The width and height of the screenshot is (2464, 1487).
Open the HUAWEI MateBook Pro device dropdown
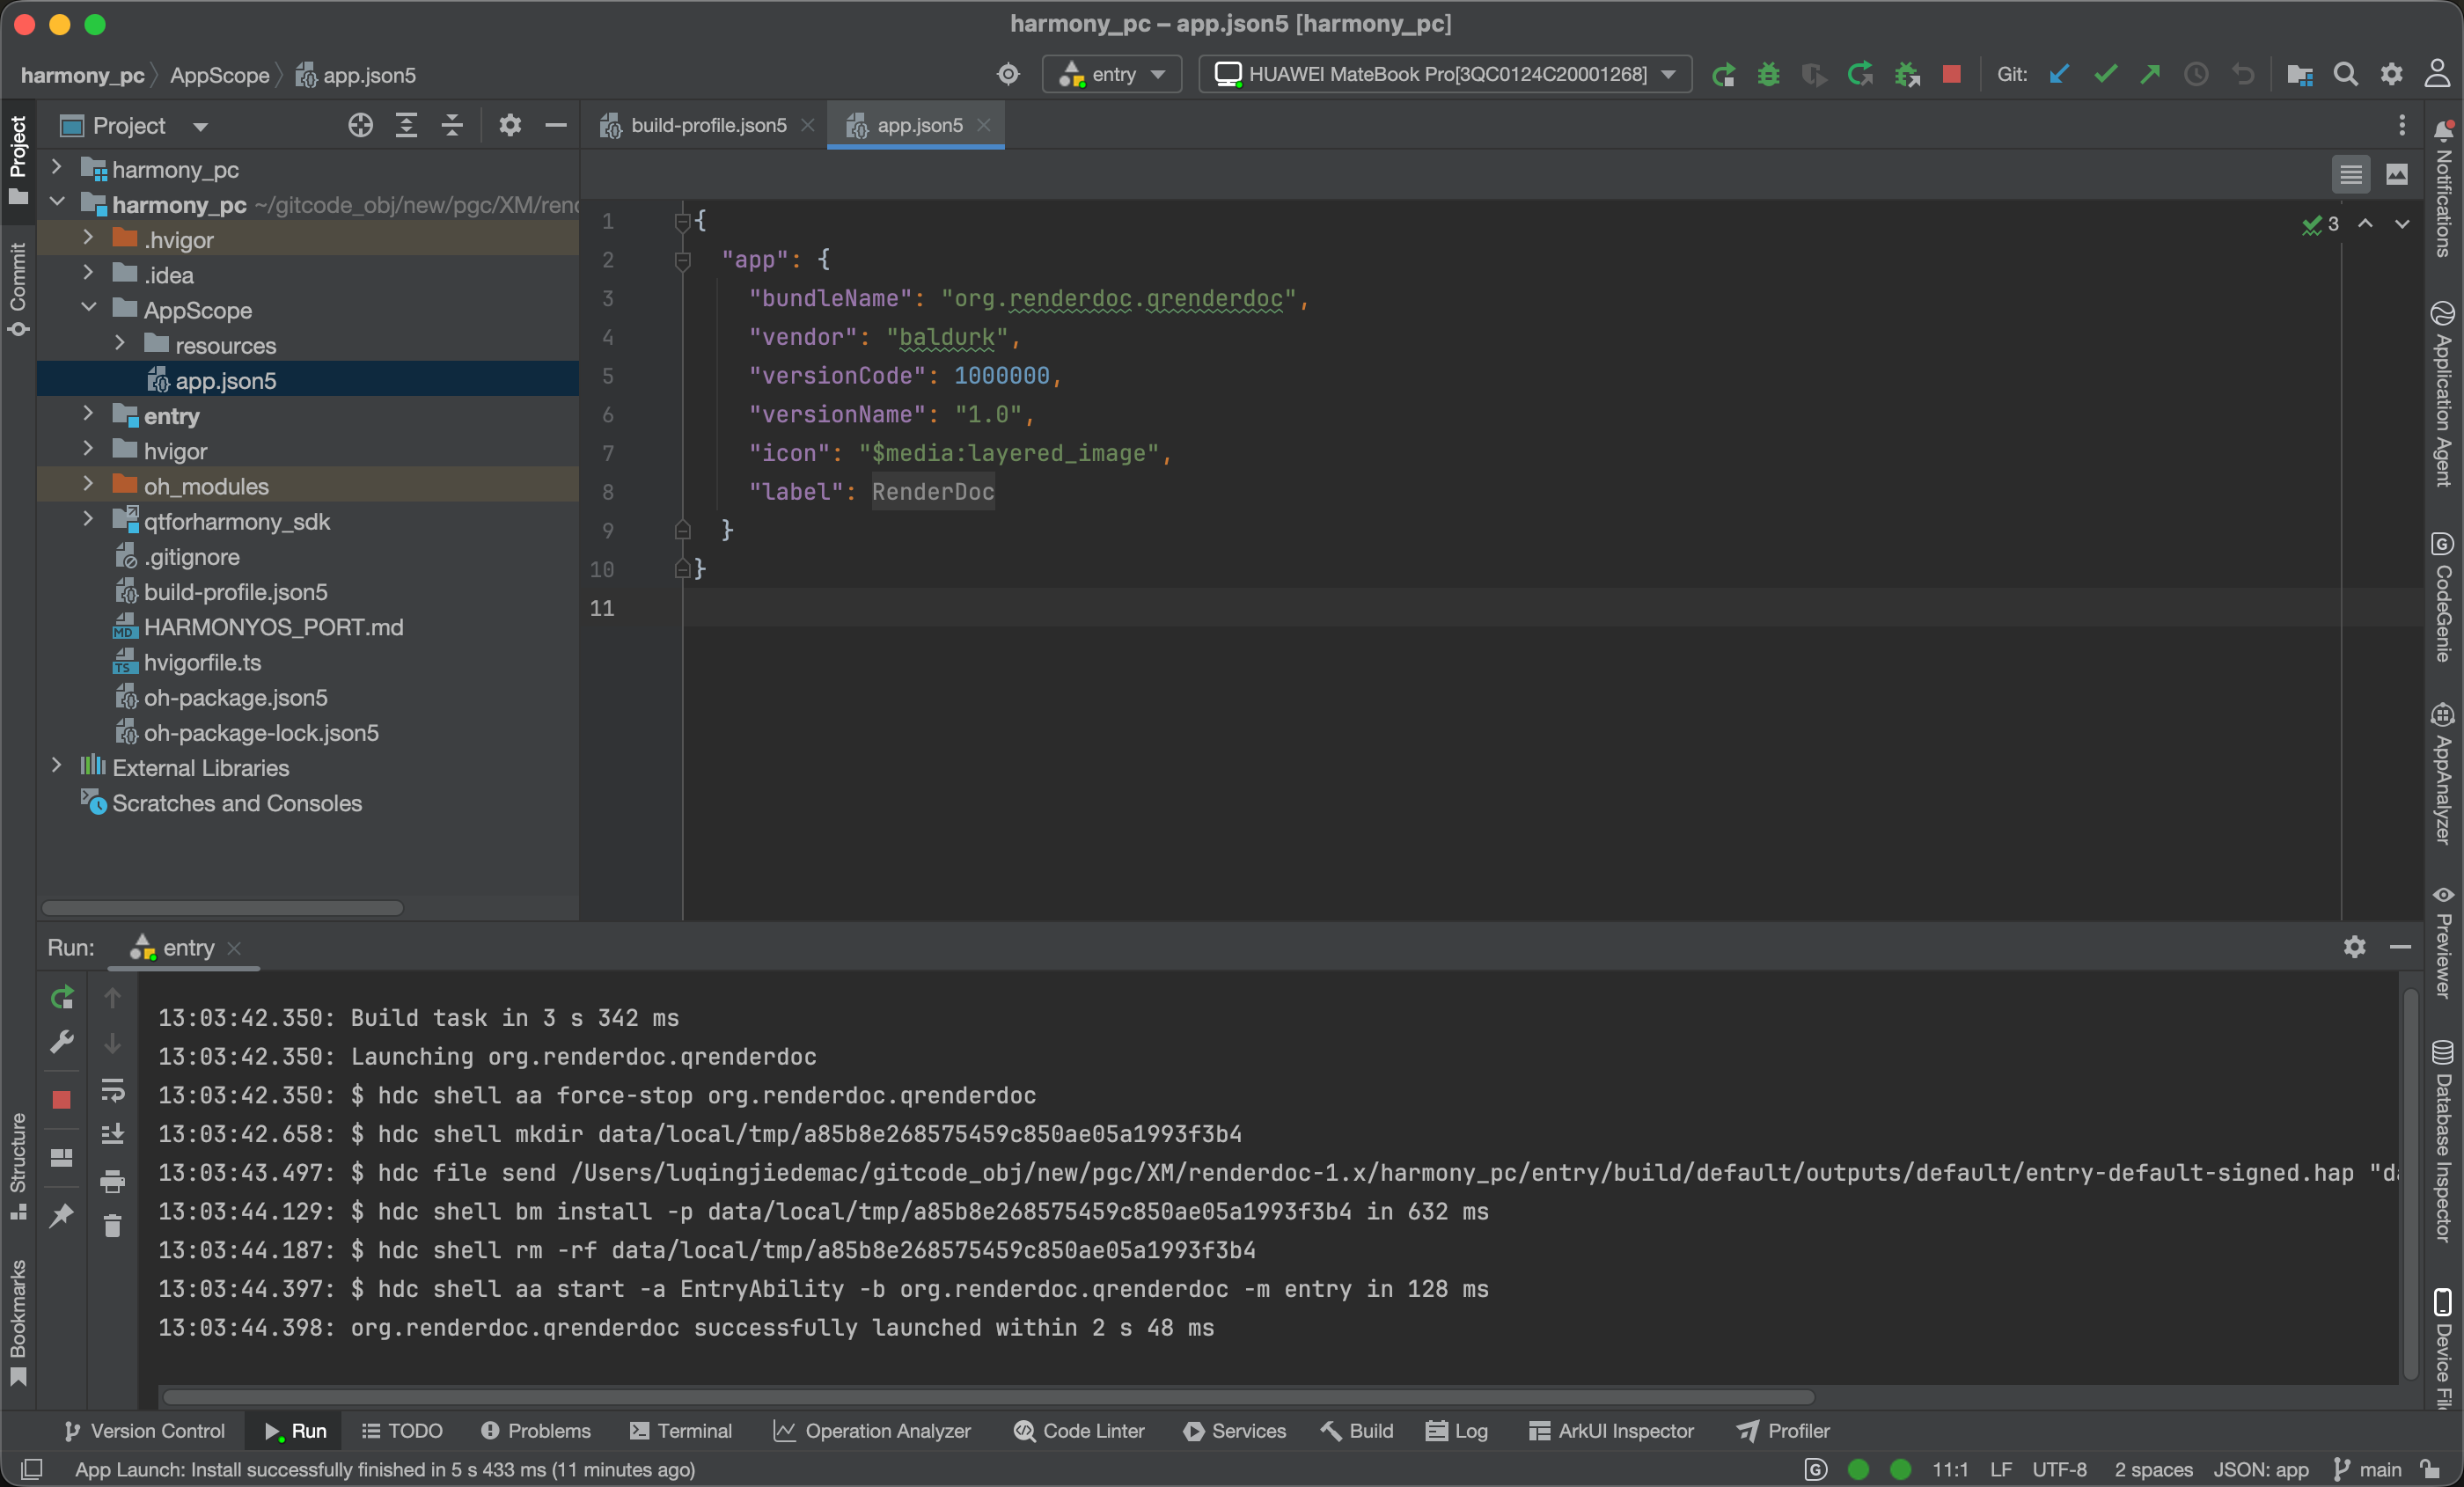1445,75
